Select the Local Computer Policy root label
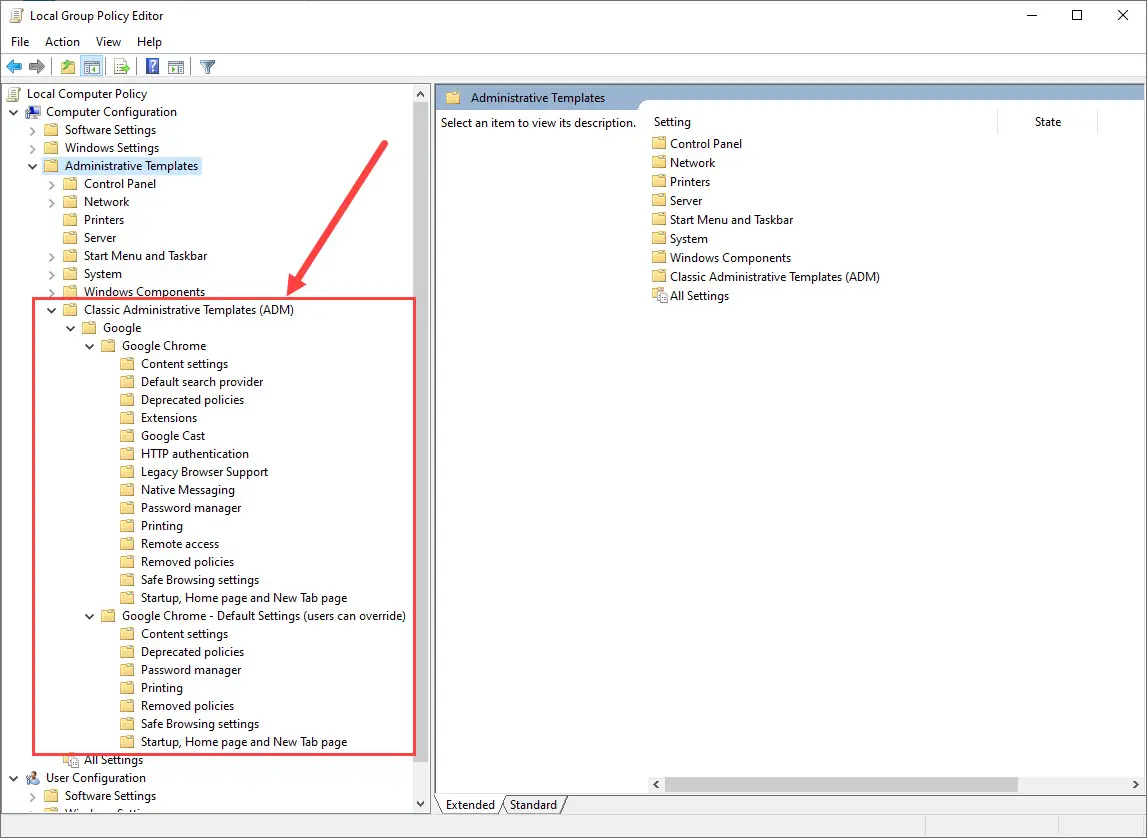Screen dimensions: 1147x838 point(87,94)
